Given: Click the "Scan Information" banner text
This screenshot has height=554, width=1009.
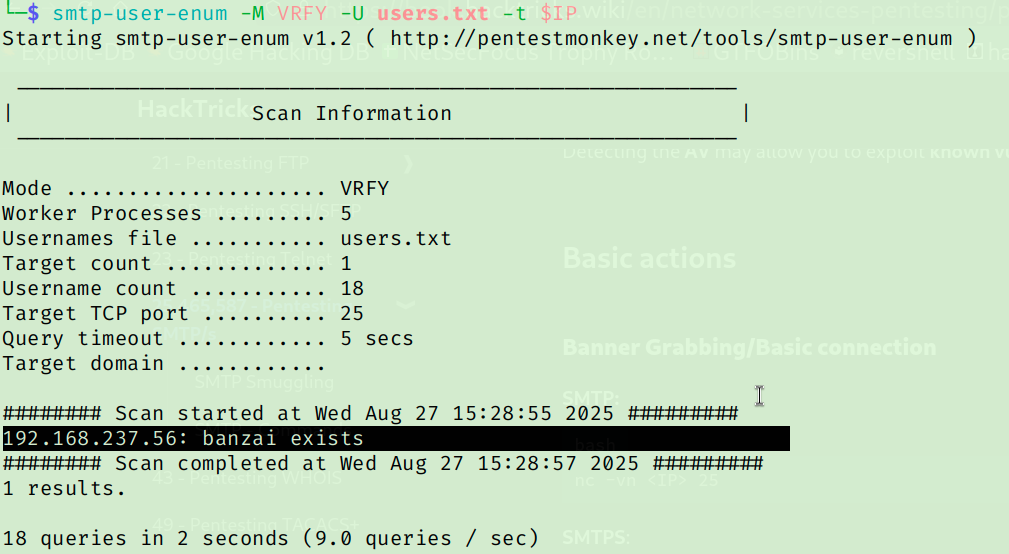Looking at the screenshot, I should pos(351,114).
